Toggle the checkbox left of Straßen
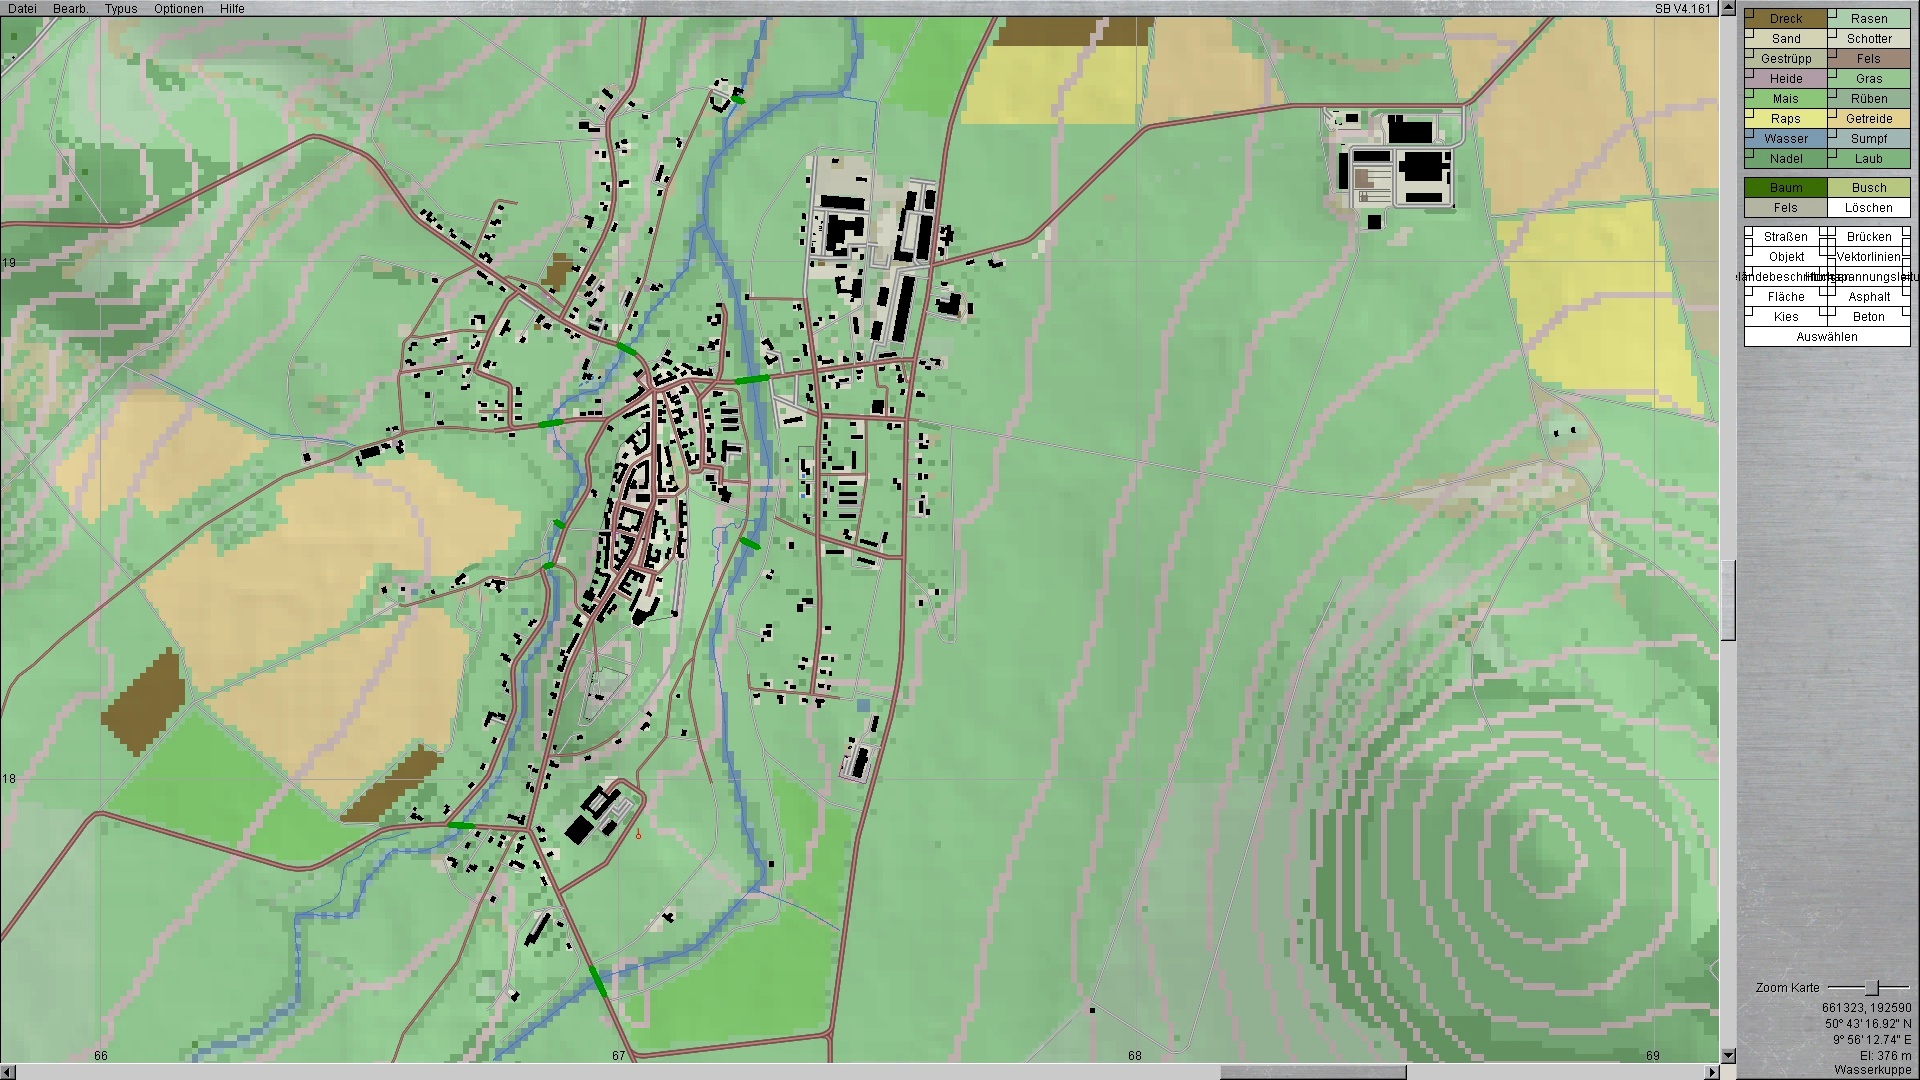This screenshot has width=1920, height=1080. click(x=1750, y=233)
